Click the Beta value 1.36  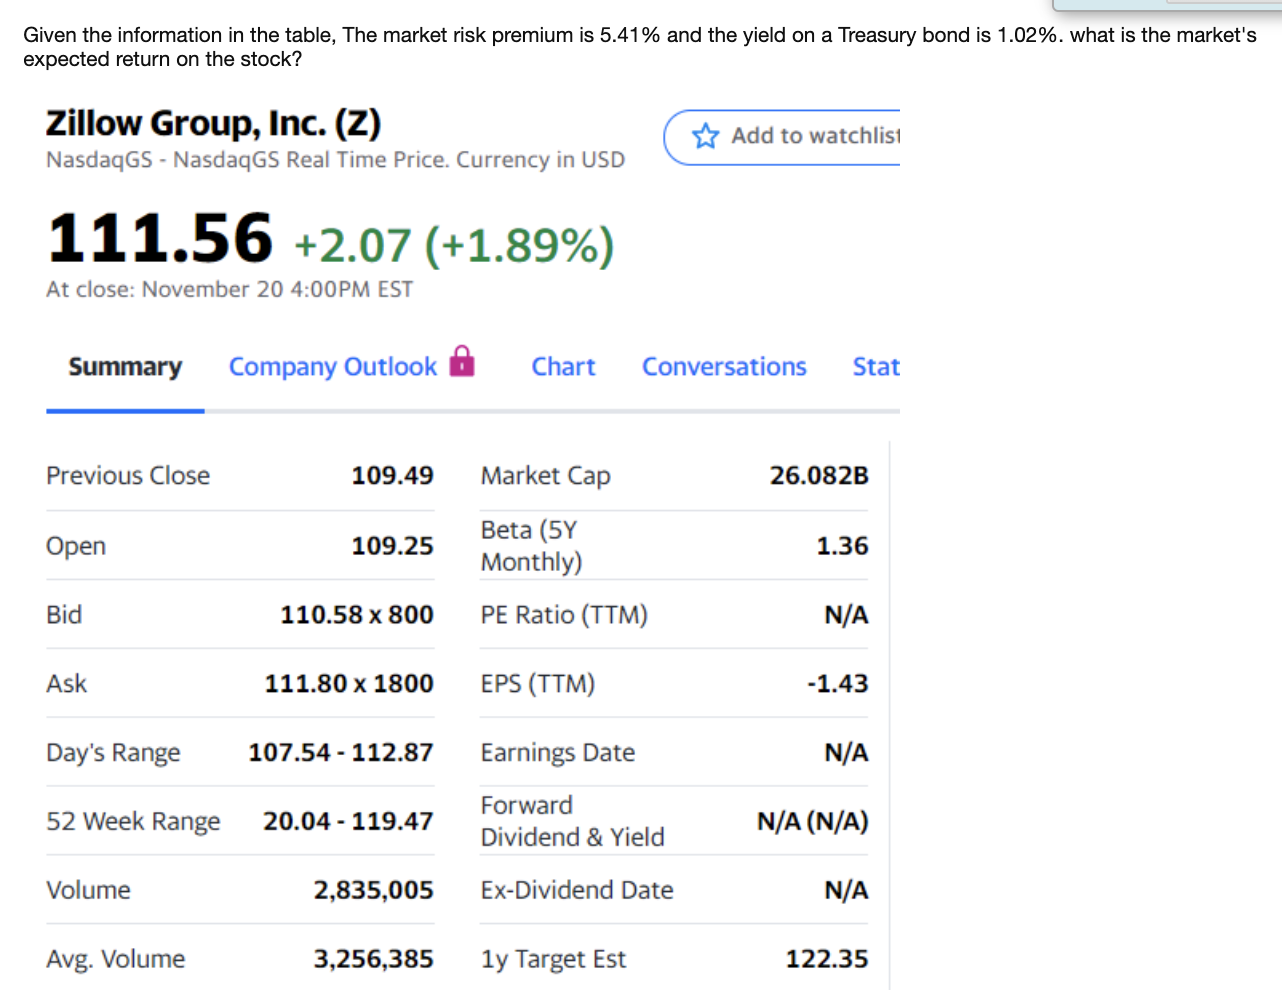point(842,546)
